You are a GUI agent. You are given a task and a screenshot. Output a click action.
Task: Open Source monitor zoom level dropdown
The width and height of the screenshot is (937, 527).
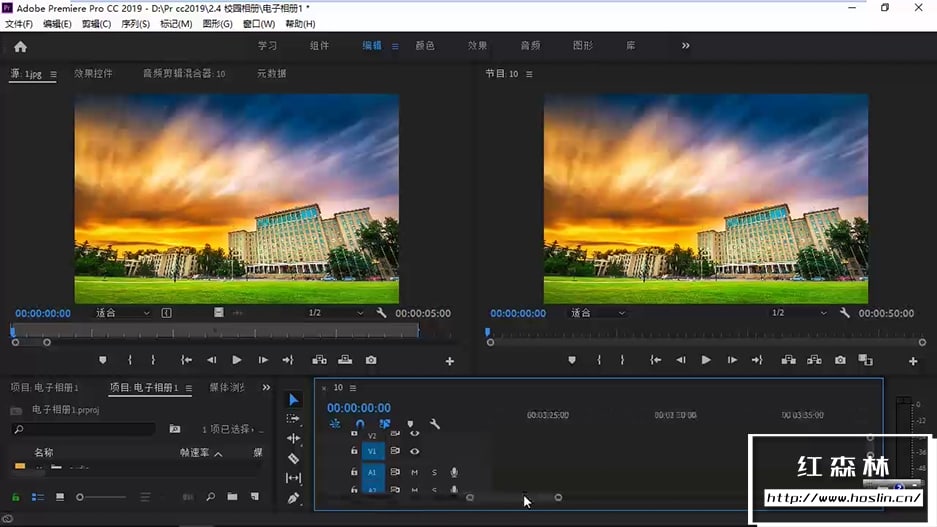(123, 312)
